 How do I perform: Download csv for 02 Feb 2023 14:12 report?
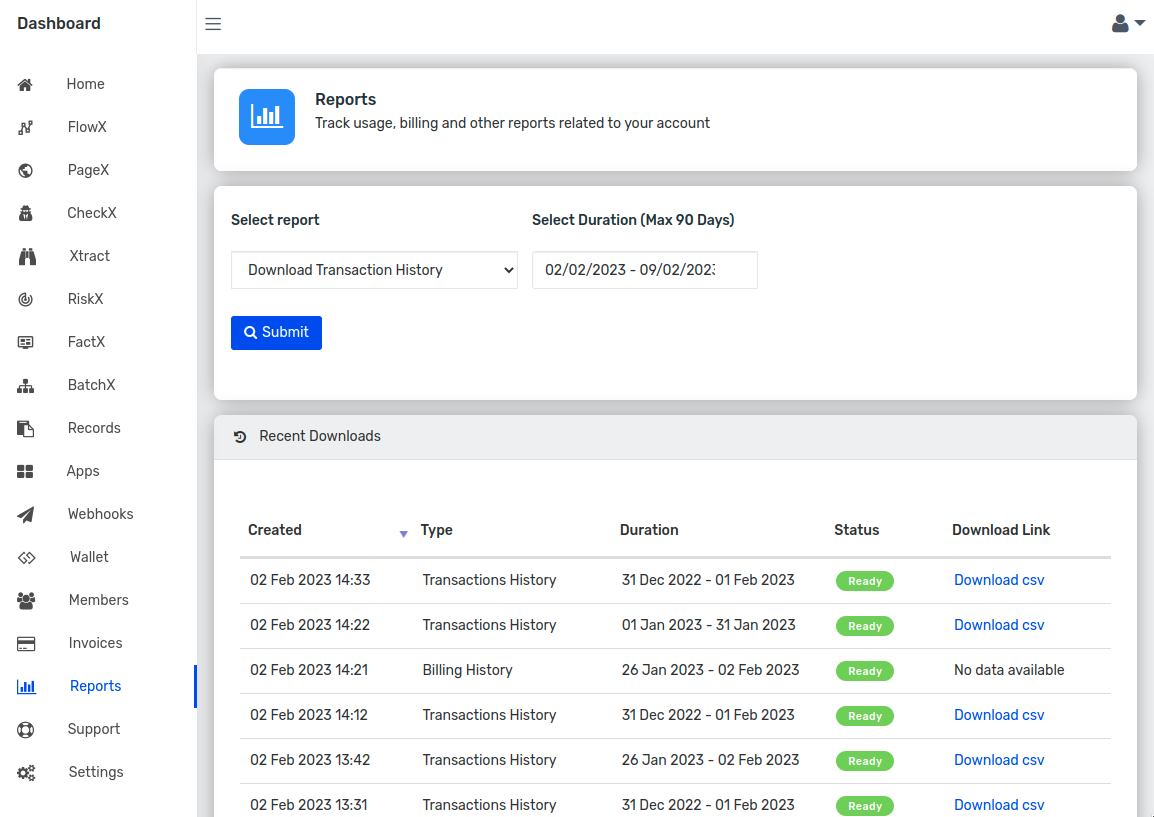999,715
